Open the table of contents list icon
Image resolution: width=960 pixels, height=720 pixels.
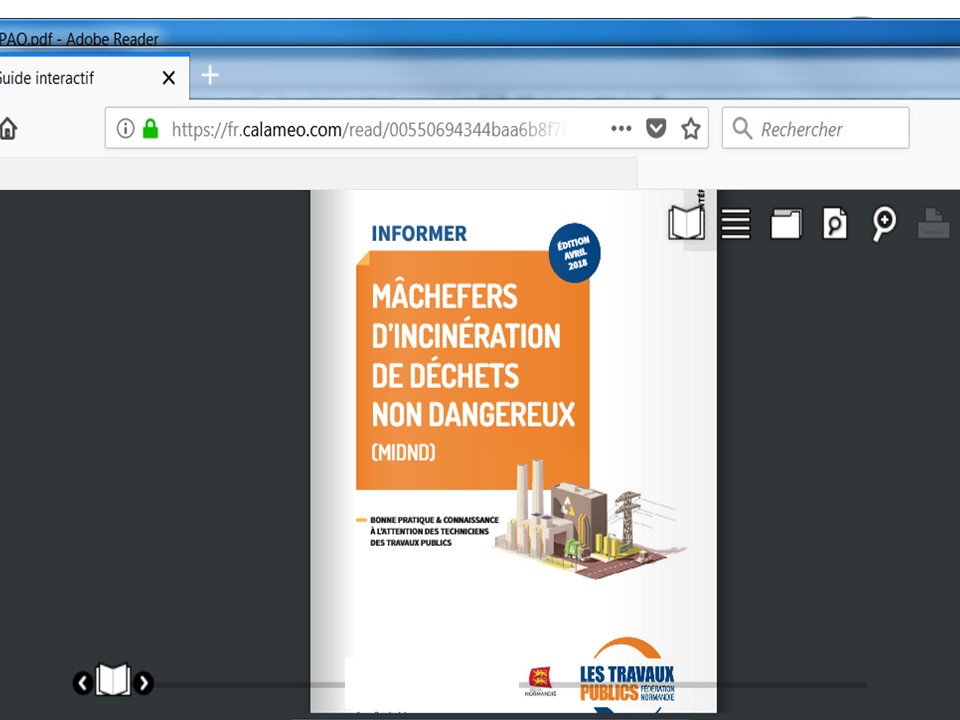736,223
